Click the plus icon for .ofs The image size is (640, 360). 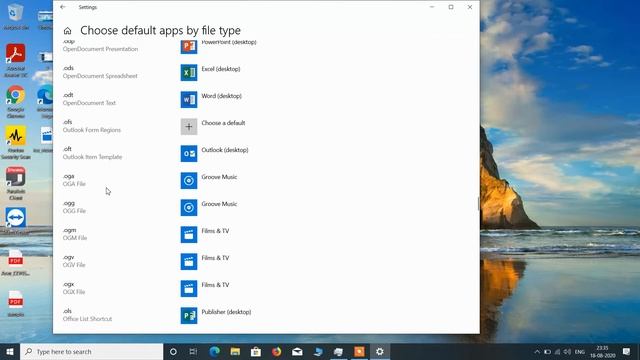(189, 127)
